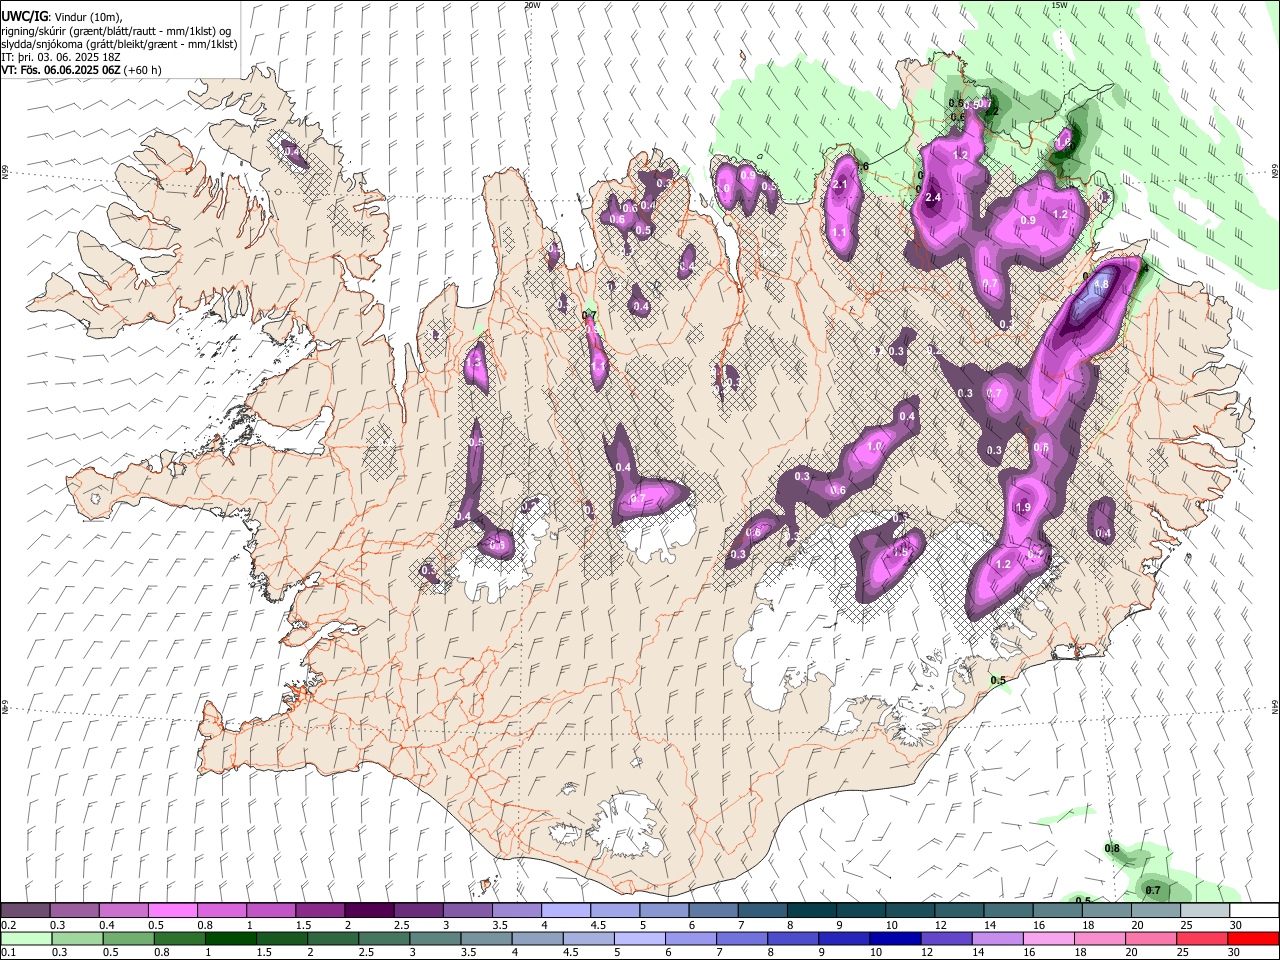Click the pale green 0.1 rain legend swatch
The height and width of the screenshot is (960, 1280).
25,938
